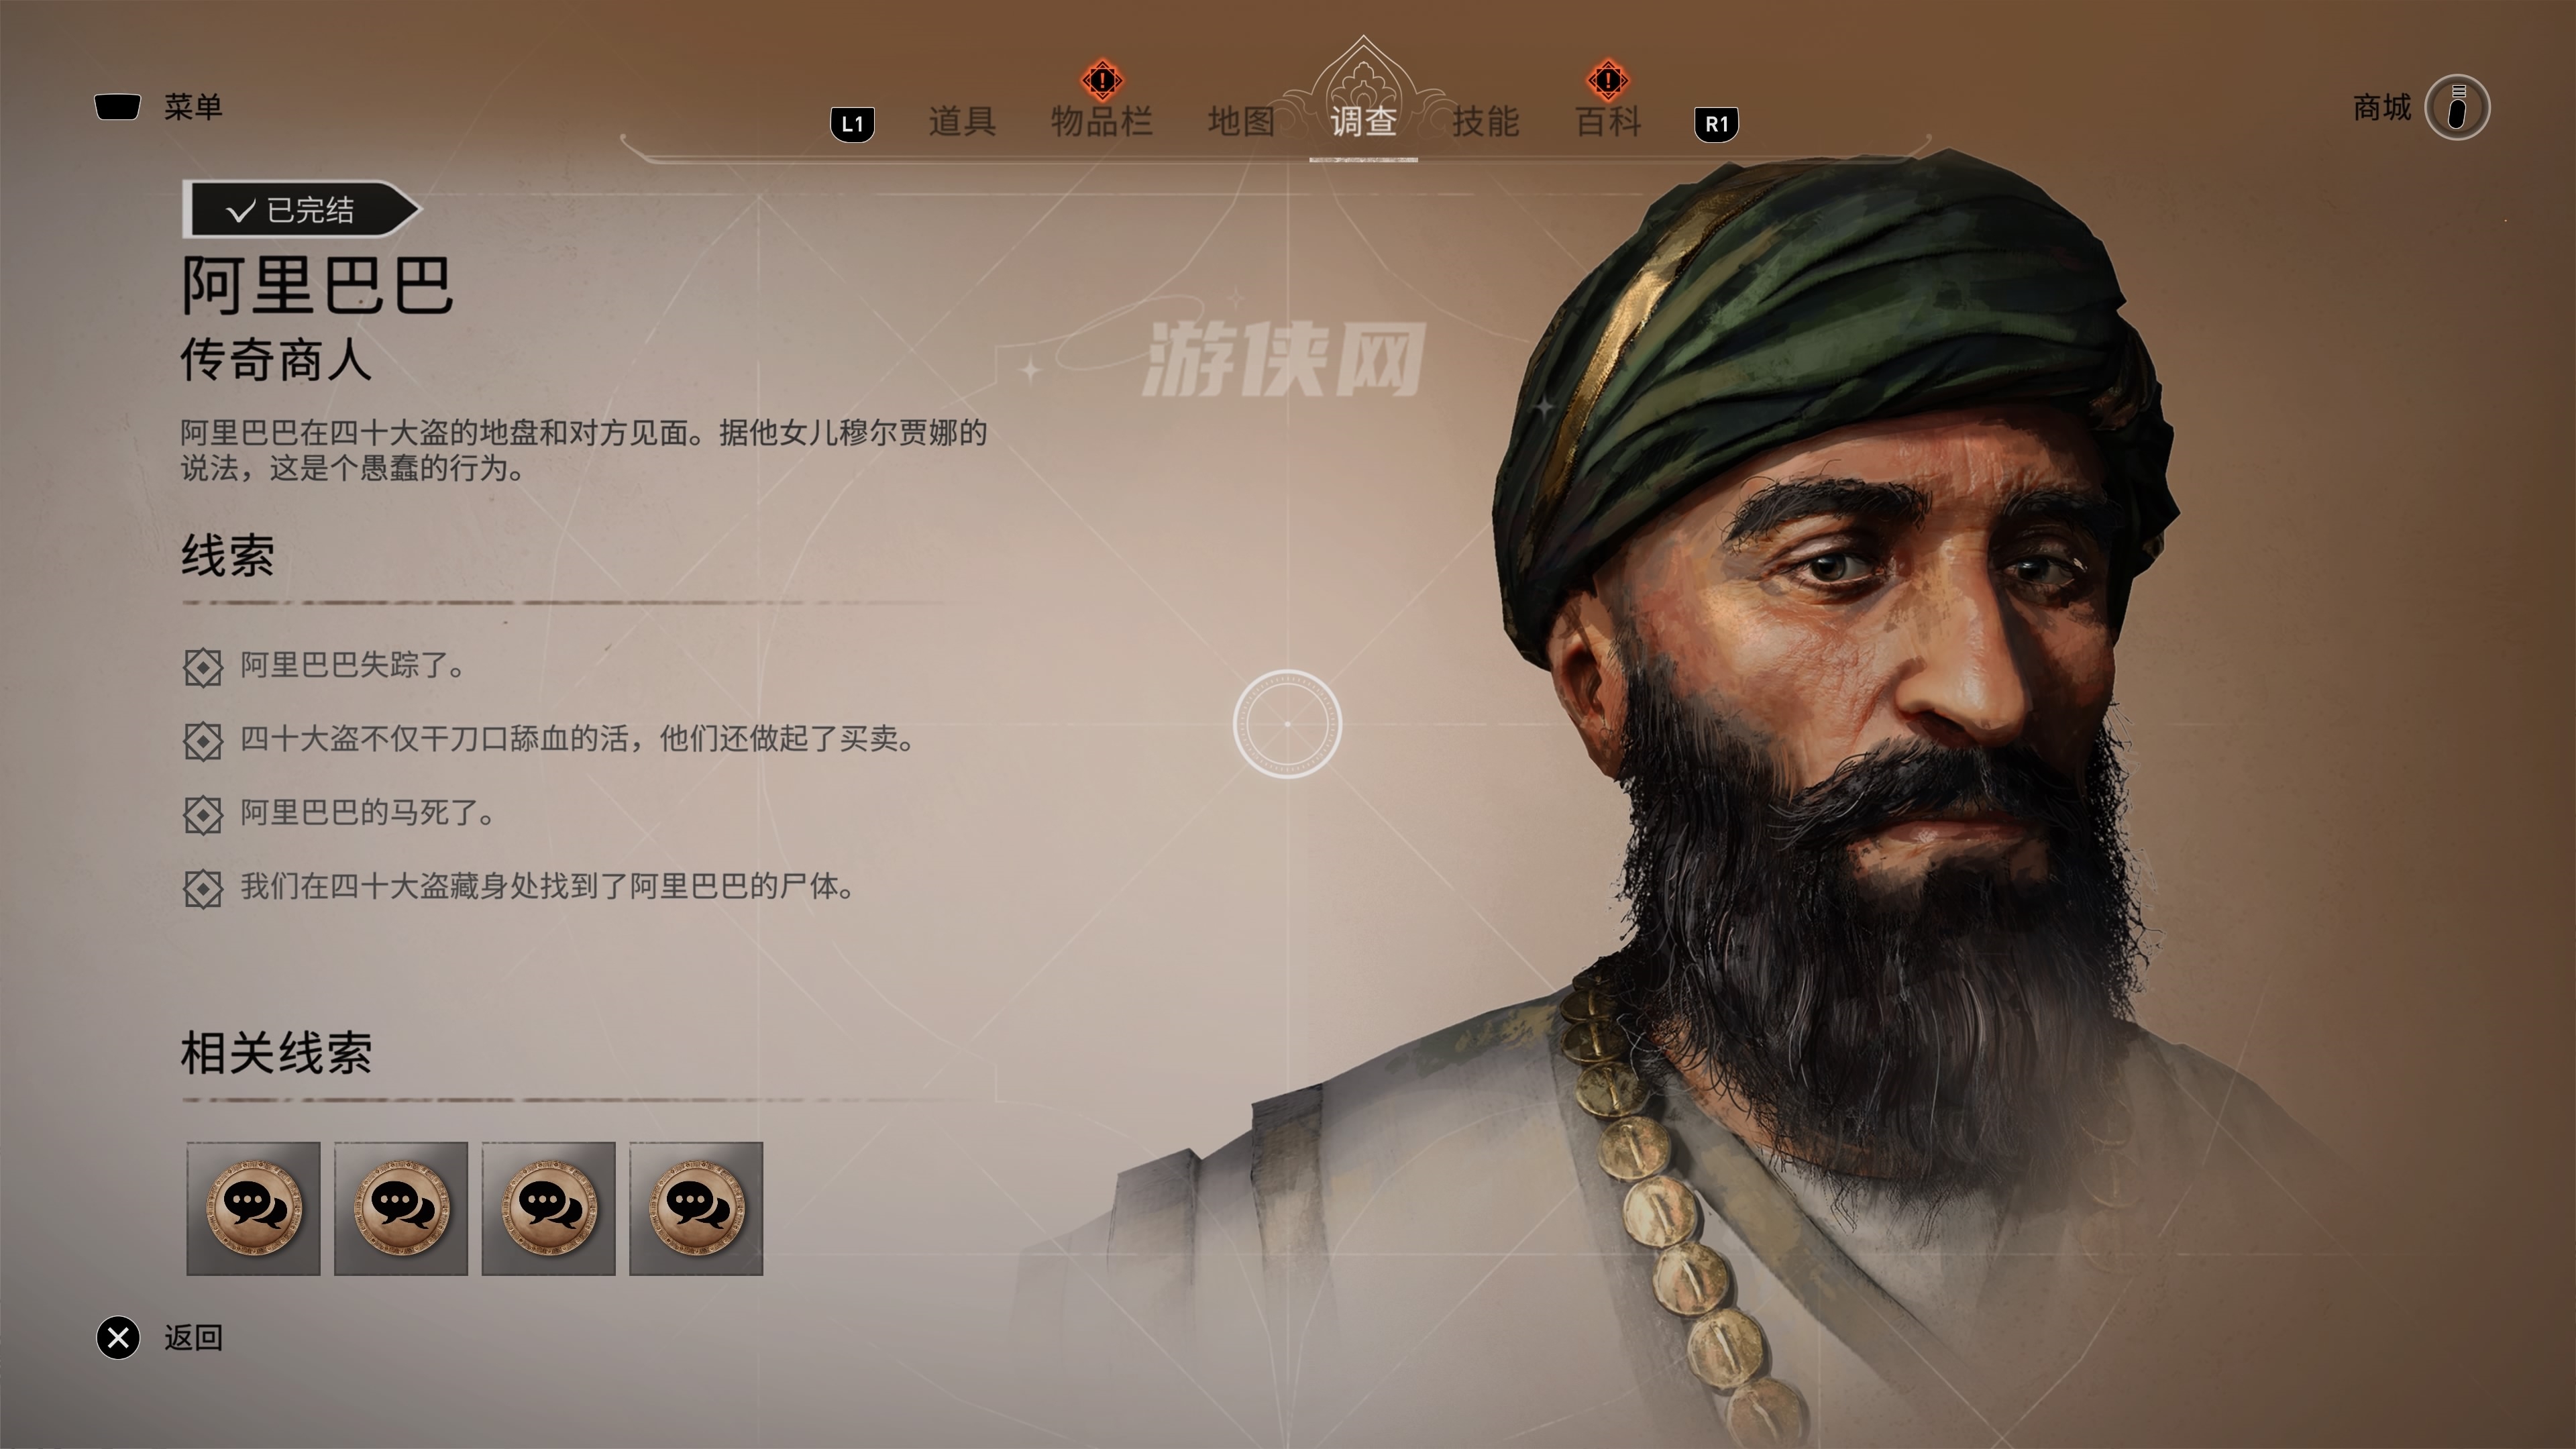Open the 物品栏 tab
The image size is (2576, 1449).
tap(1102, 122)
